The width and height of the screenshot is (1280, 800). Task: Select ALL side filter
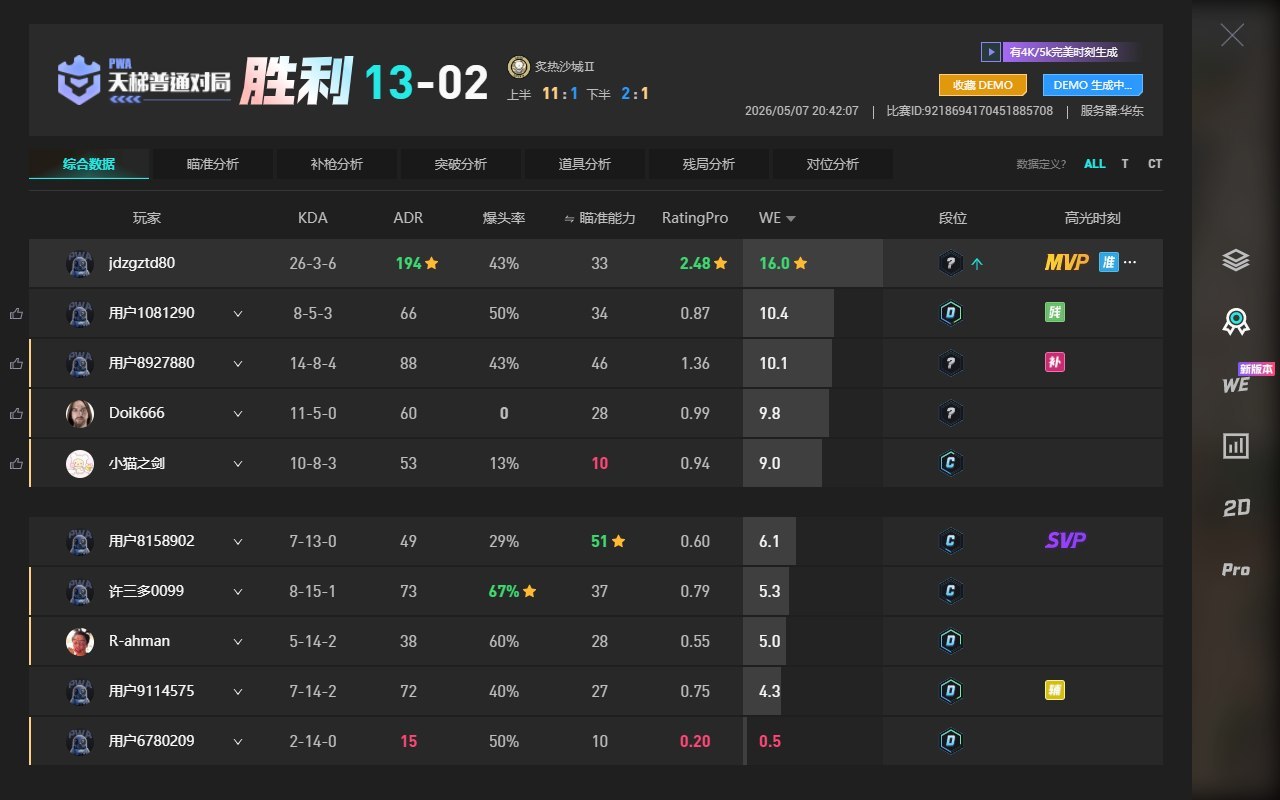[1095, 164]
